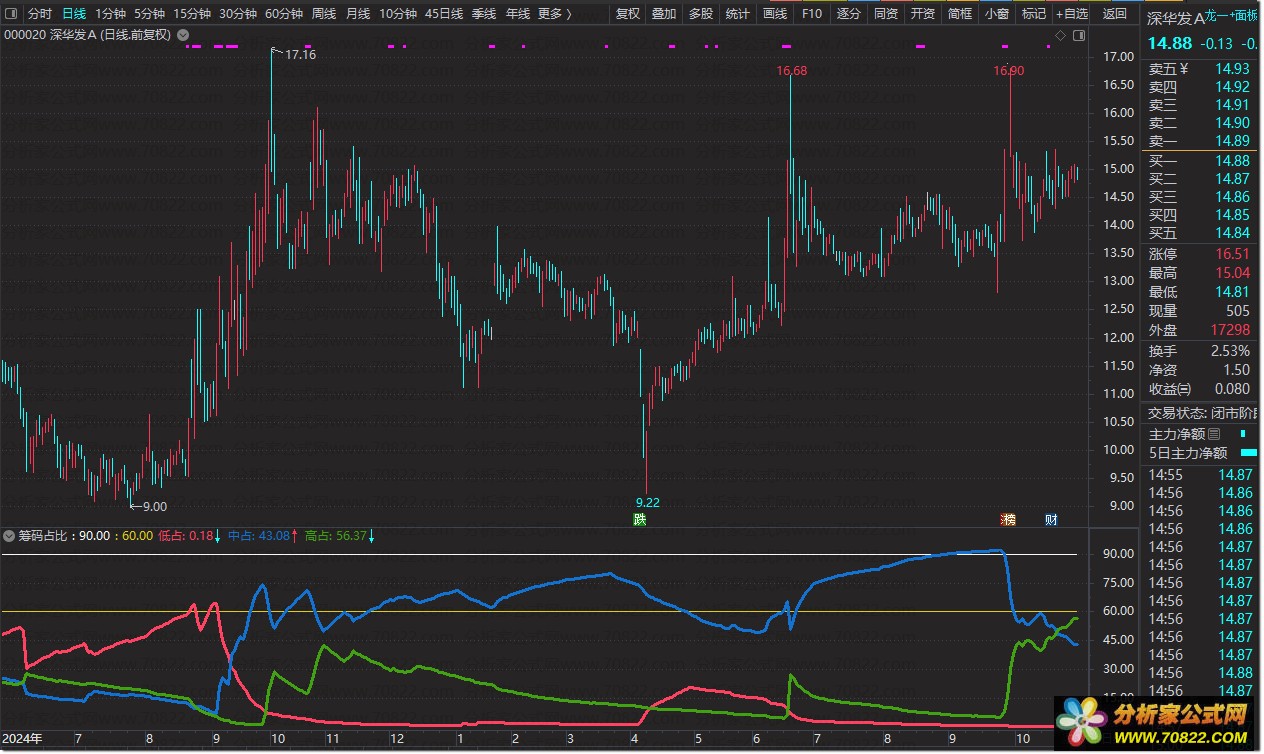Click the 榜 marker icon under the chart
Image resolution: width=1264 pixels, height=754 pixels.
(x=1009, y=519)
